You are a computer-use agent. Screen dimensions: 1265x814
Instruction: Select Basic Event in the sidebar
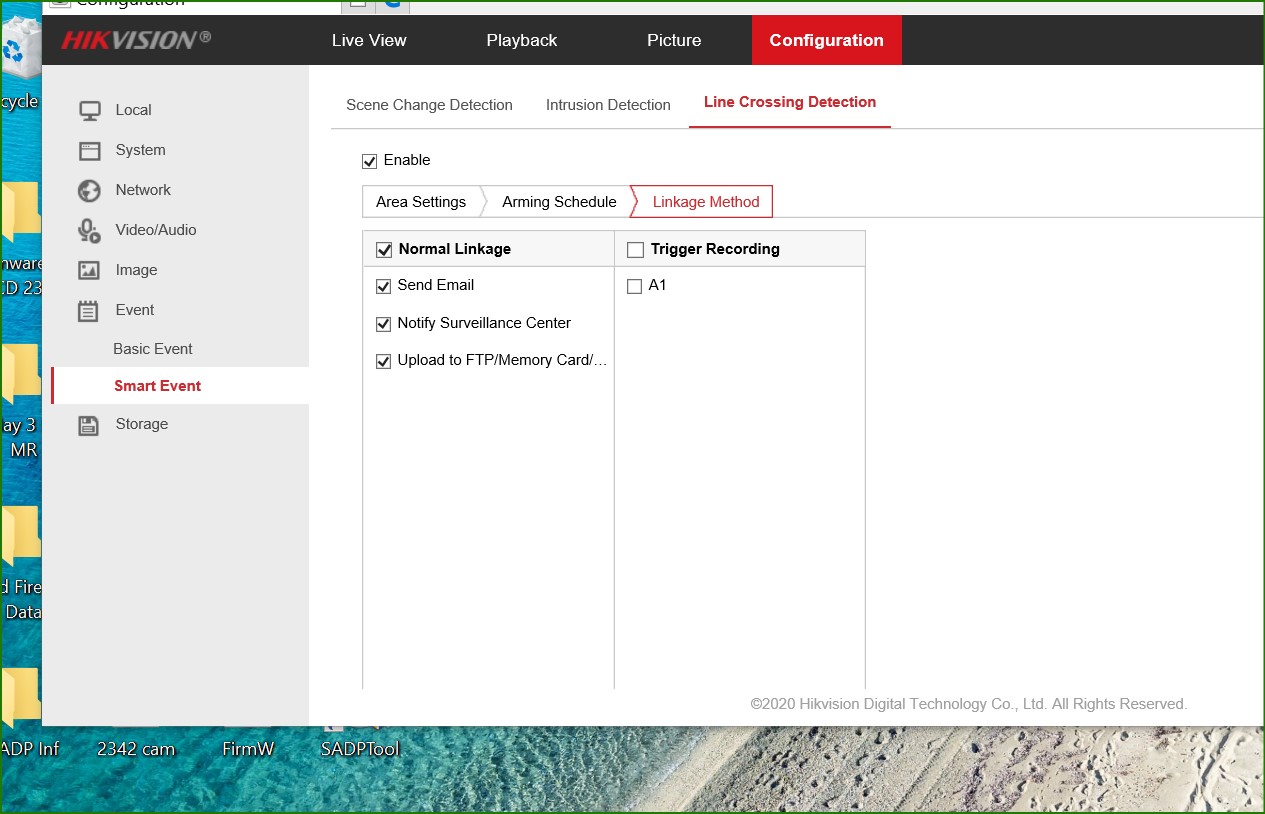point(153,349)
